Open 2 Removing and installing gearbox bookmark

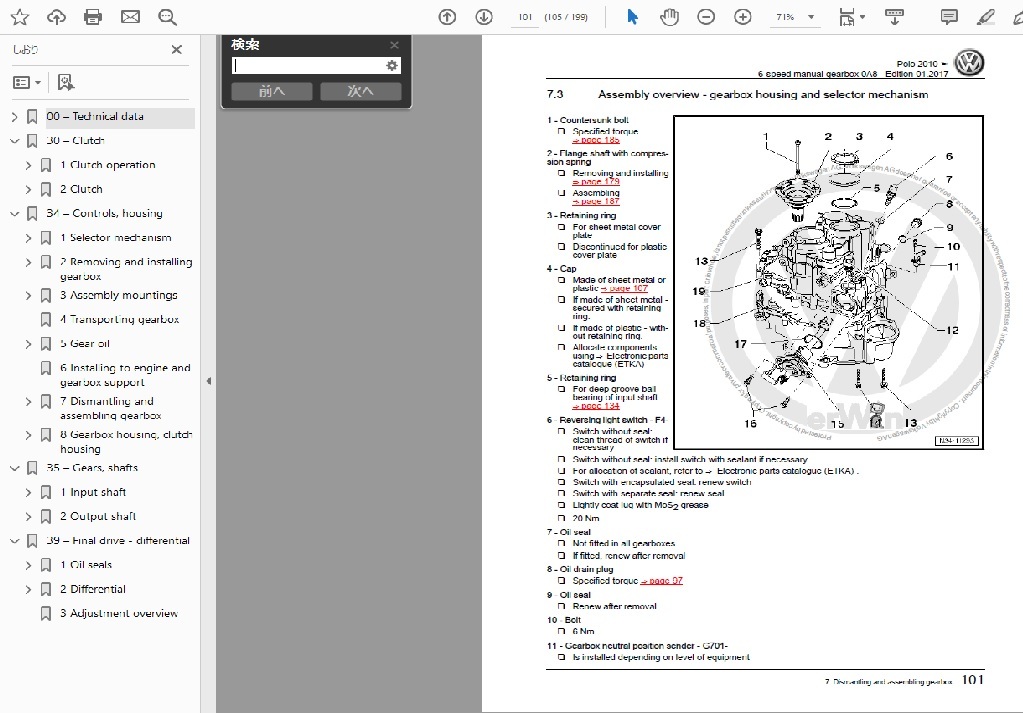point(126,269)
